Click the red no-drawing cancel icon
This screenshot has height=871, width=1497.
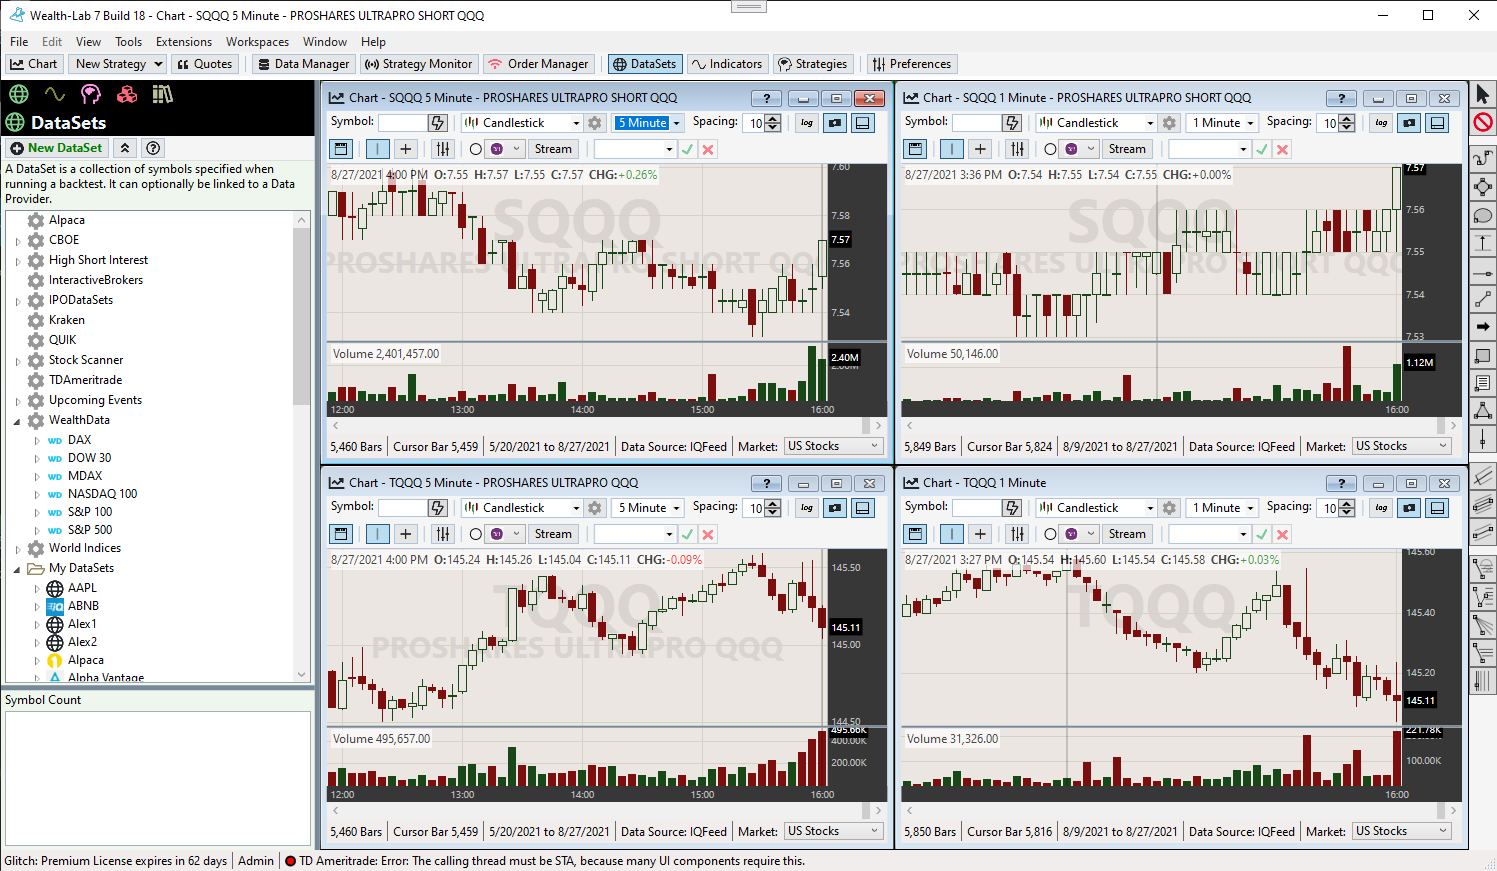click(x=1482, y=122)
